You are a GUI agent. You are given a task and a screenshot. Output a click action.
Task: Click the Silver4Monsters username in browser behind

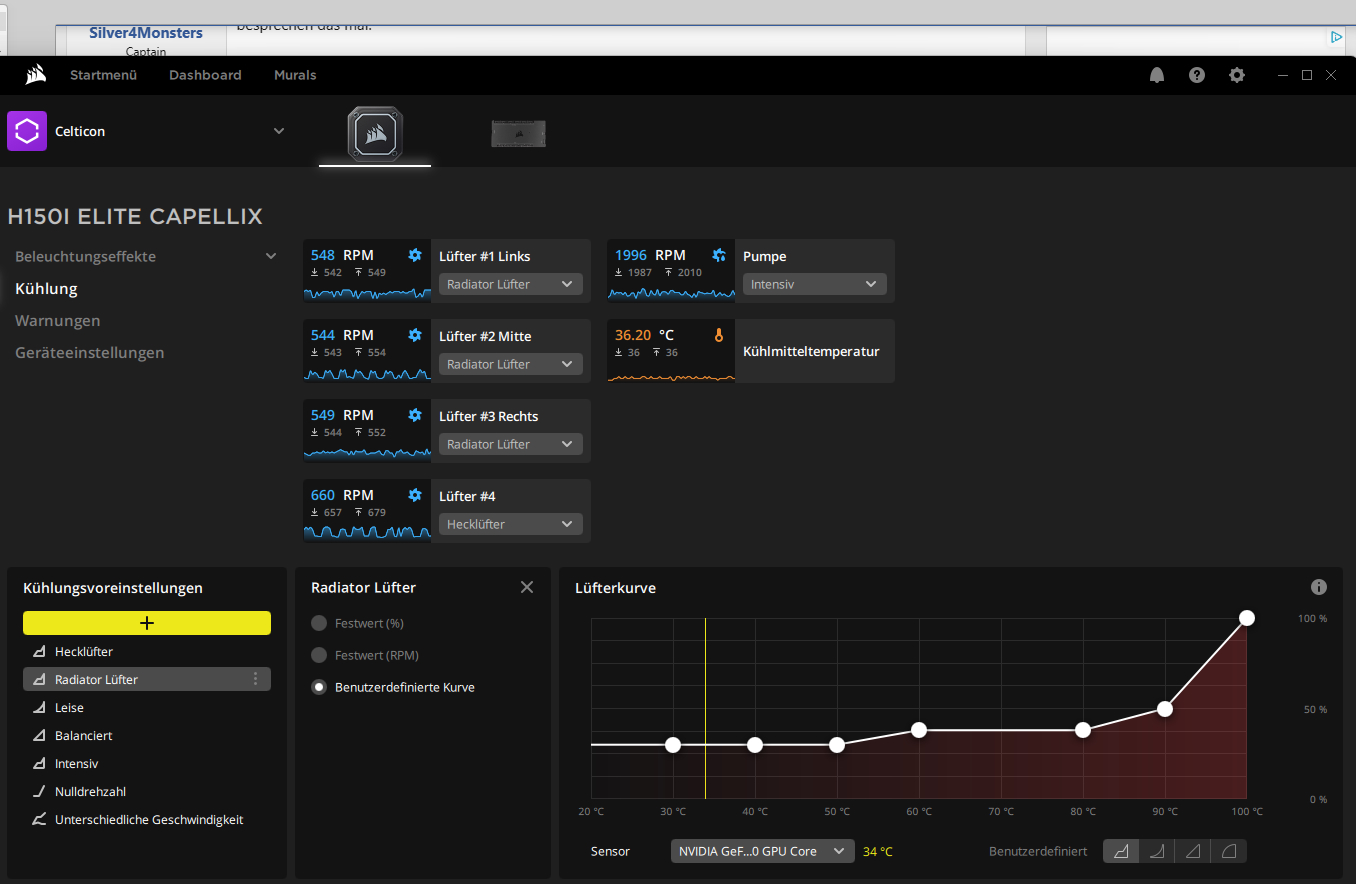tap(146, 32)
